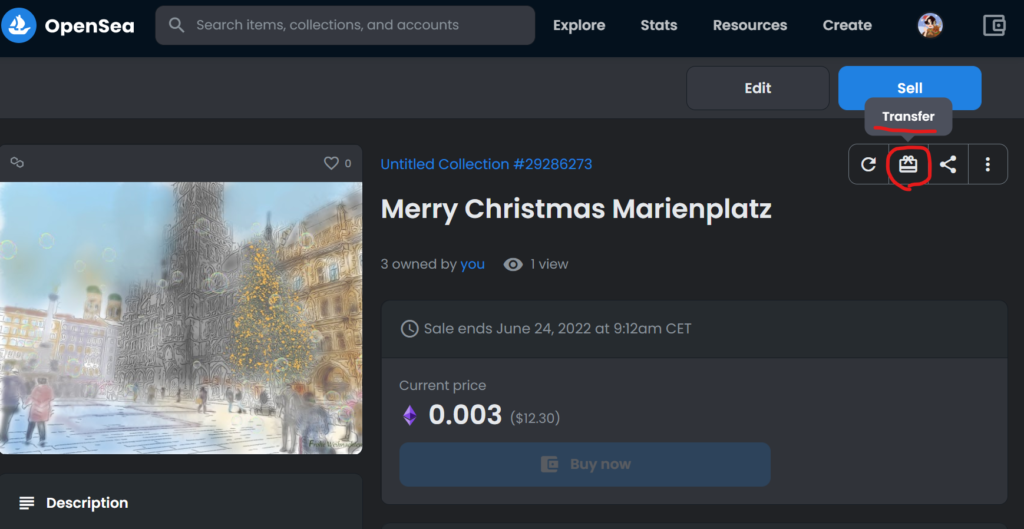Open the profile avatar menu
Viewport: 1024px width, 529px height.
pyautogui.click(x=930, y=25)
